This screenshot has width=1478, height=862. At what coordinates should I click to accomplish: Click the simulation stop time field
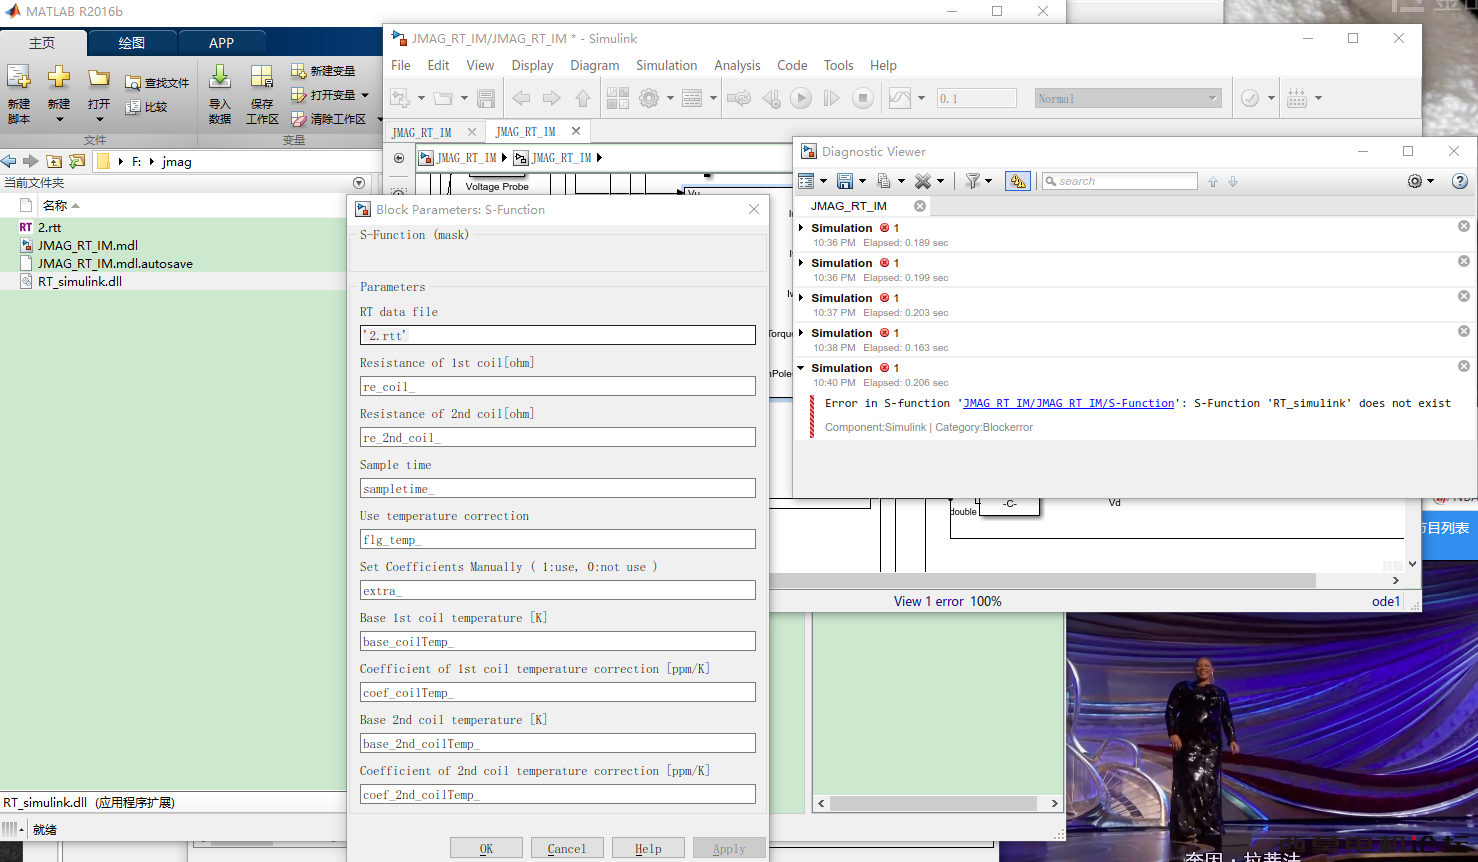coord(977,98)
